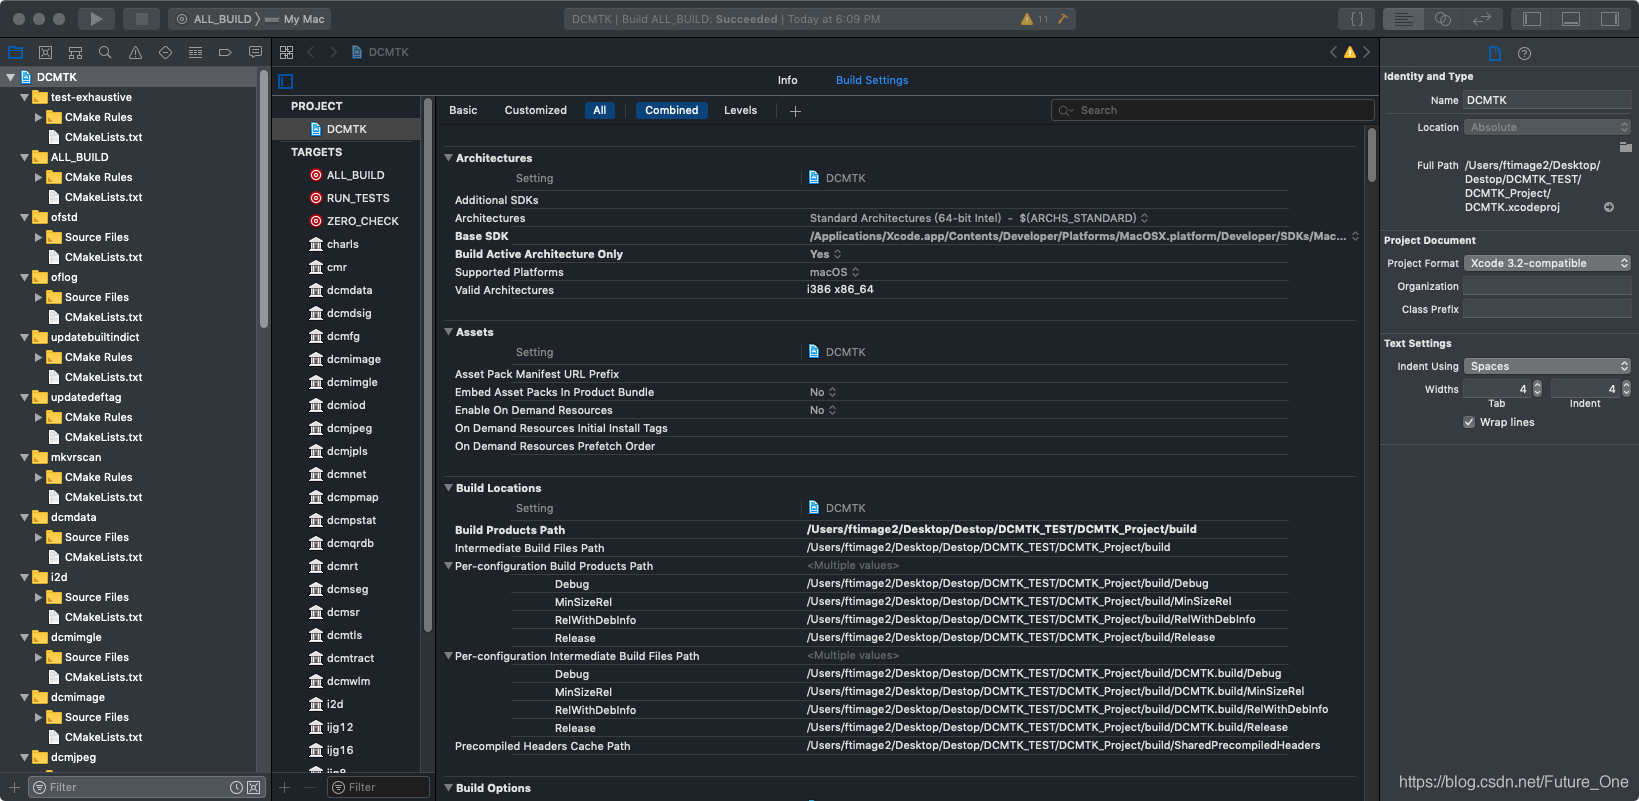Image resolution: width=1639 pixels, height=801 pixels.
Task: Open the Source Control navigator icon
Action: click(x=45, y=52)
